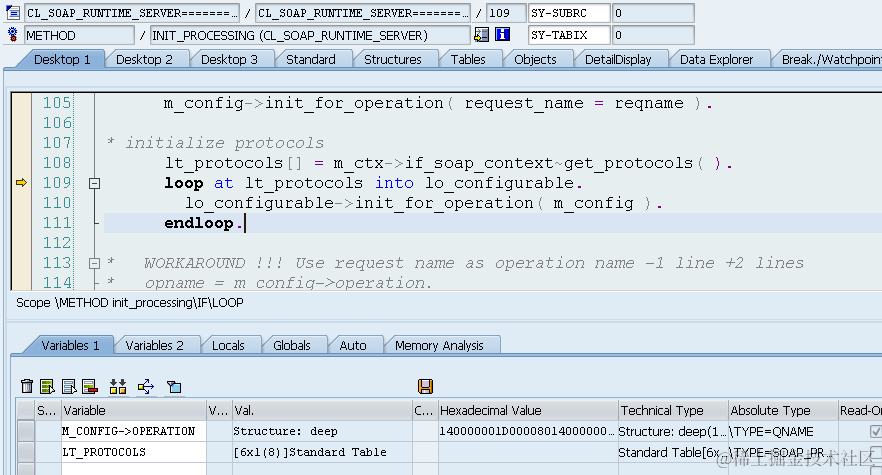The height and width of the screenshot is (475, 882).
Task: Click the Absolute Type column header
Action: click(783, 410)
